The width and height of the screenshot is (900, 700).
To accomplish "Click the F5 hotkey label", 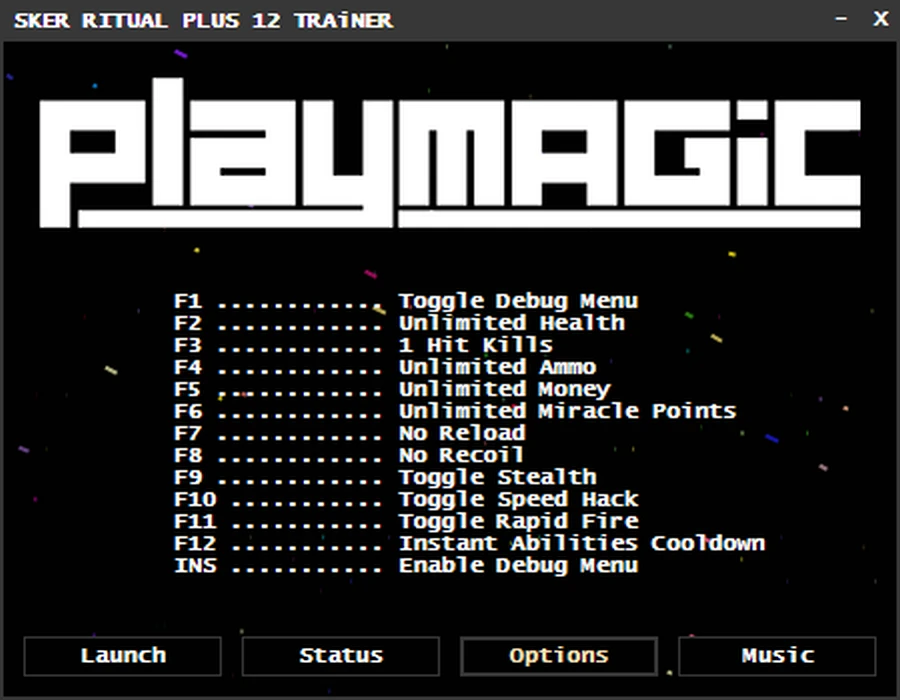I will tap(188, 389).
